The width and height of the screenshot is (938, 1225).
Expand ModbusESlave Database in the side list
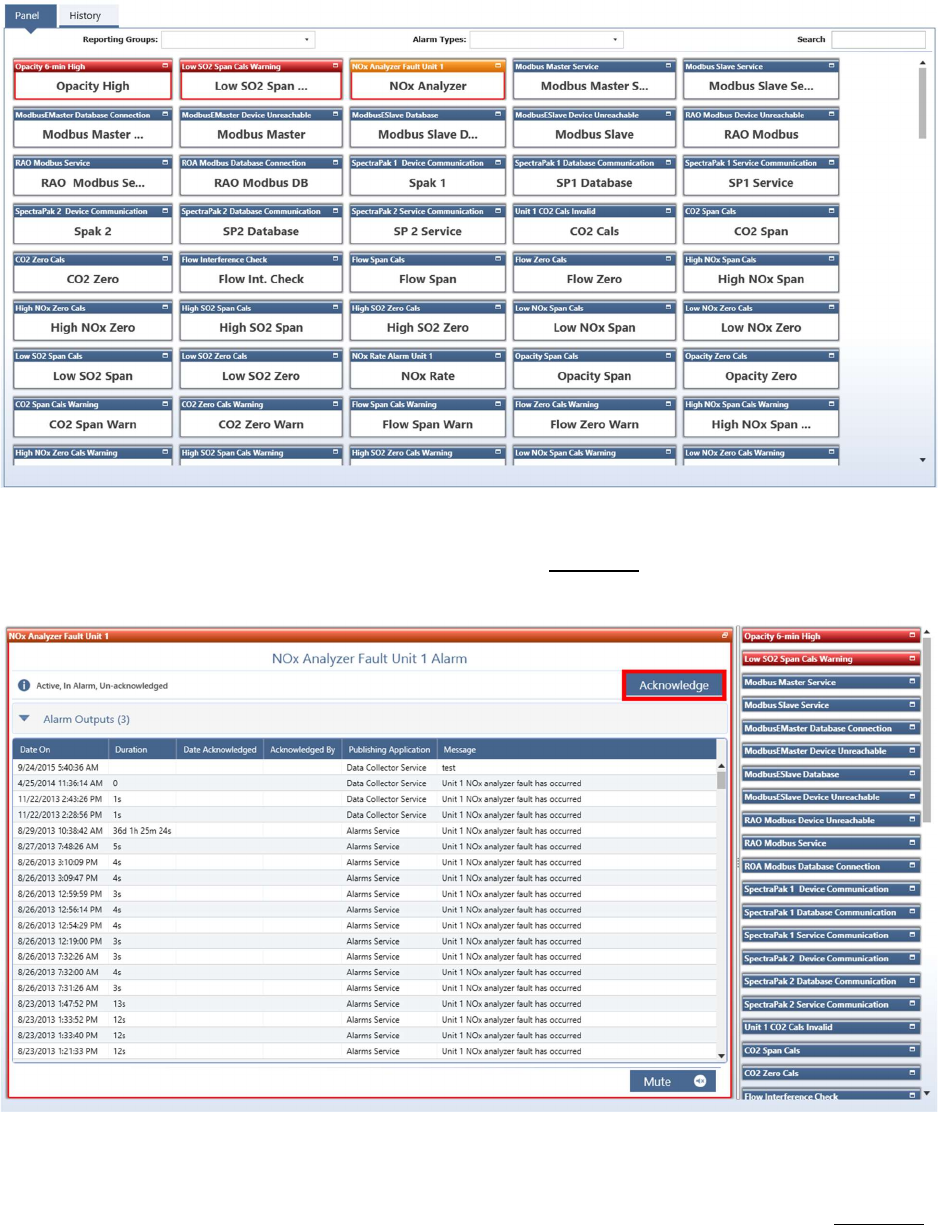pyautogui.click(x=911, y=774)
